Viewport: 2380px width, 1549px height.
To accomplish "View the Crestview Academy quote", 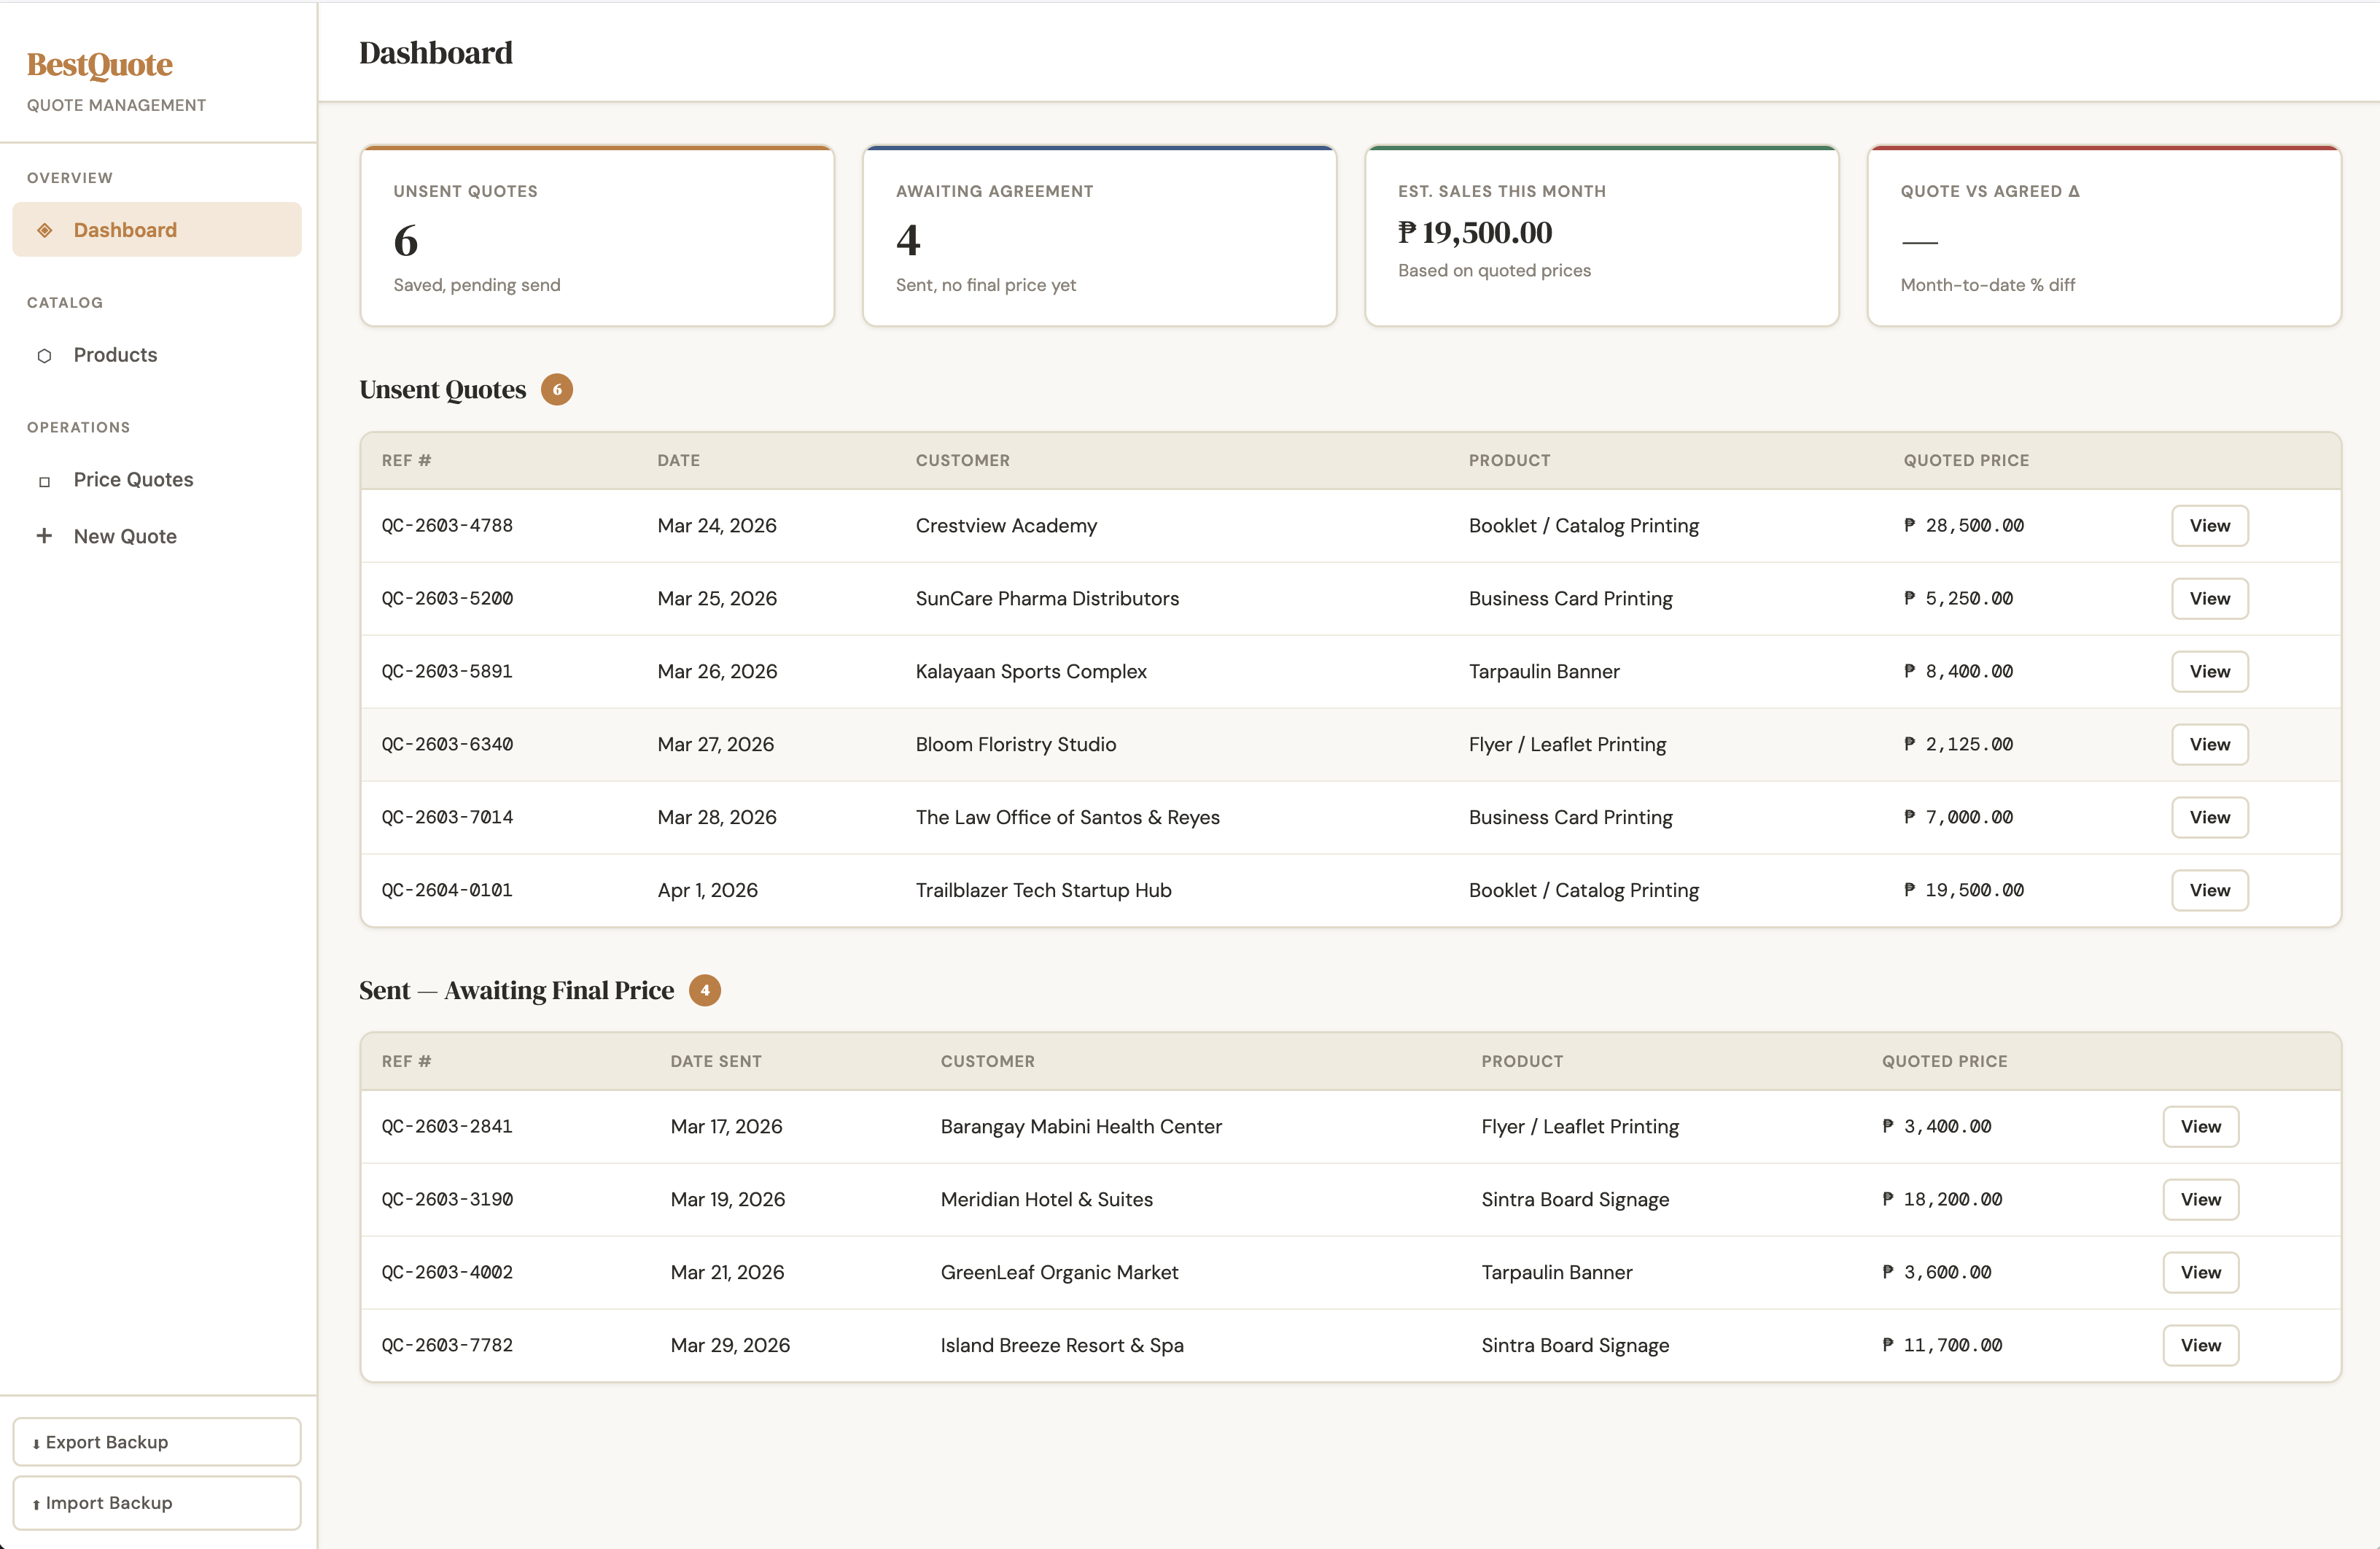I will [2209, 526].
